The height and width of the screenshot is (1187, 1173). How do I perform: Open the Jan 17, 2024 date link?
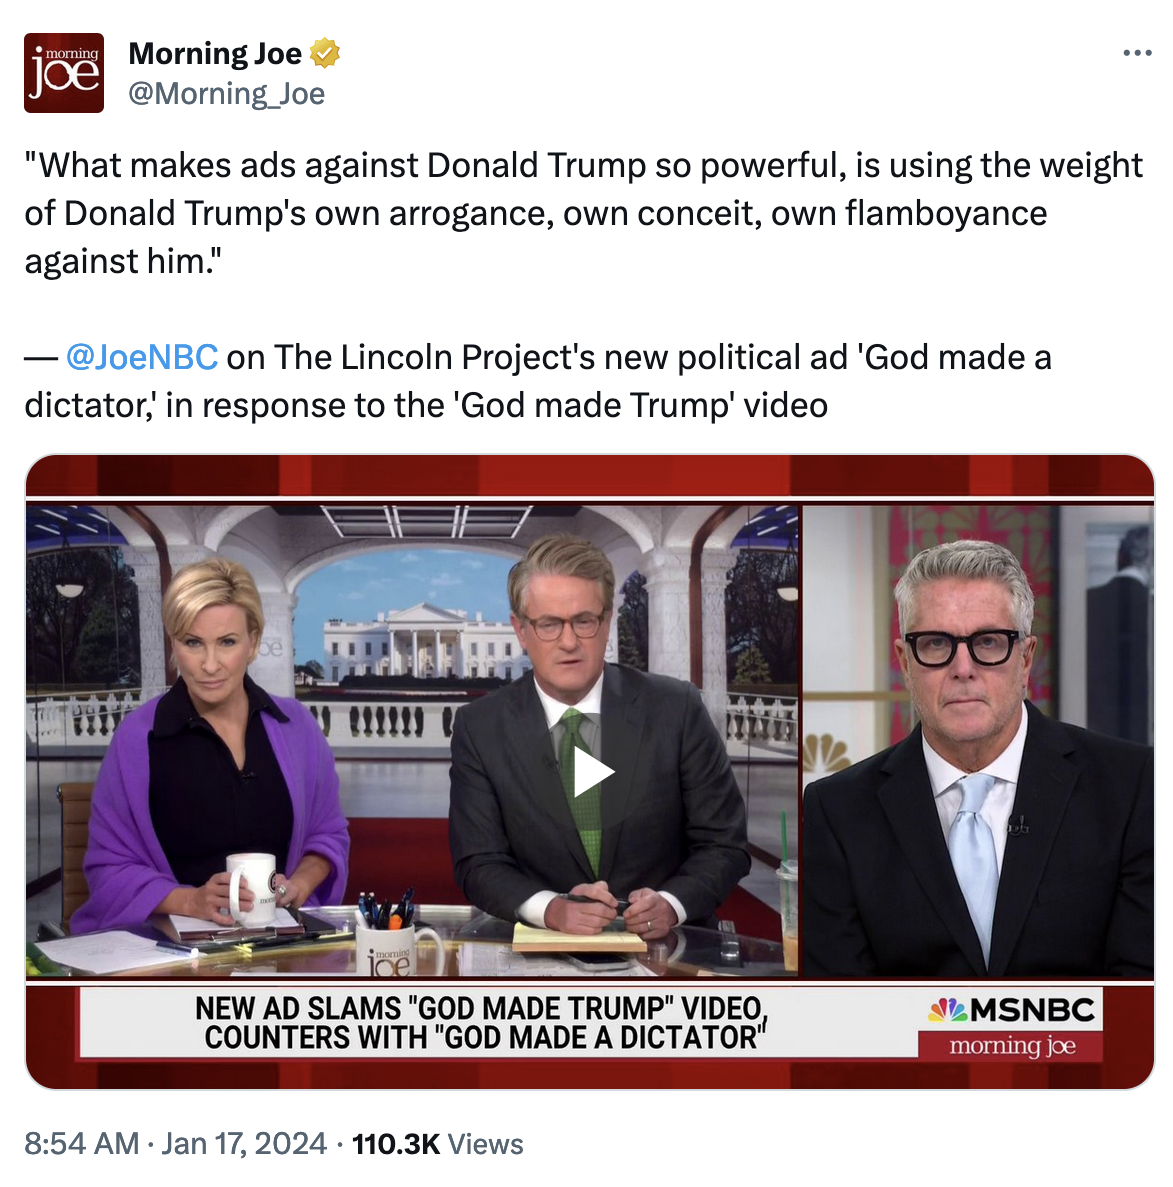[x=244, y=1144]
